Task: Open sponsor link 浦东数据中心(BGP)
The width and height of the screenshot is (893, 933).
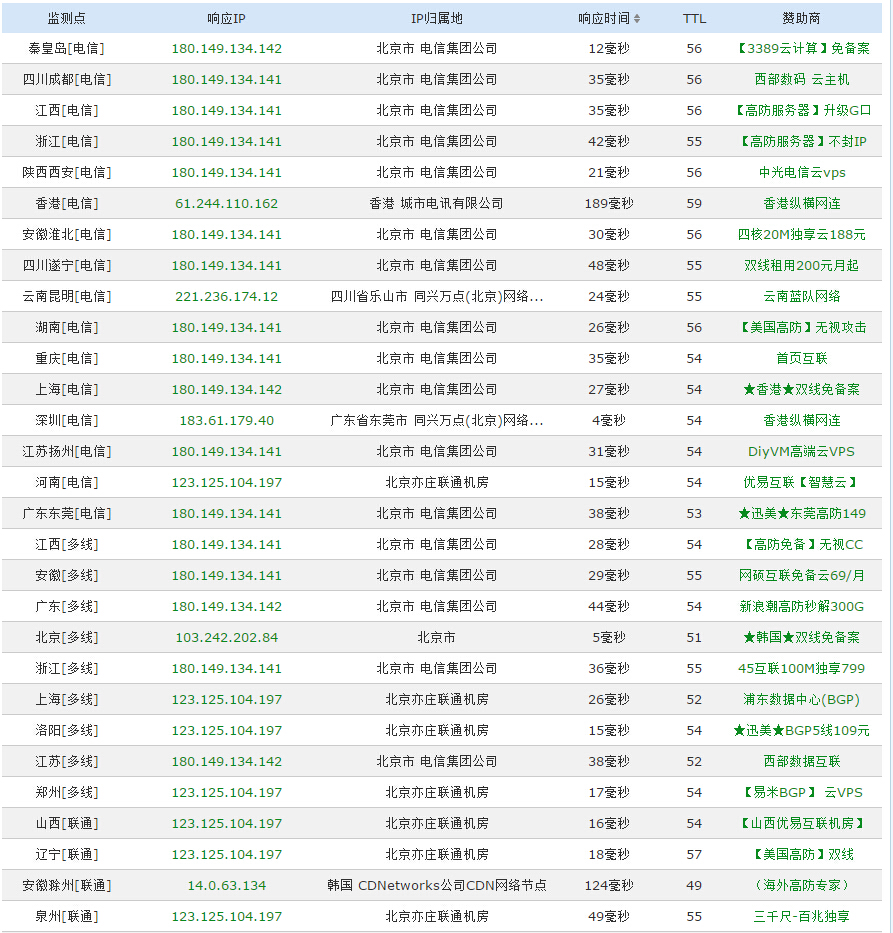Action: [x=801, y=699]
